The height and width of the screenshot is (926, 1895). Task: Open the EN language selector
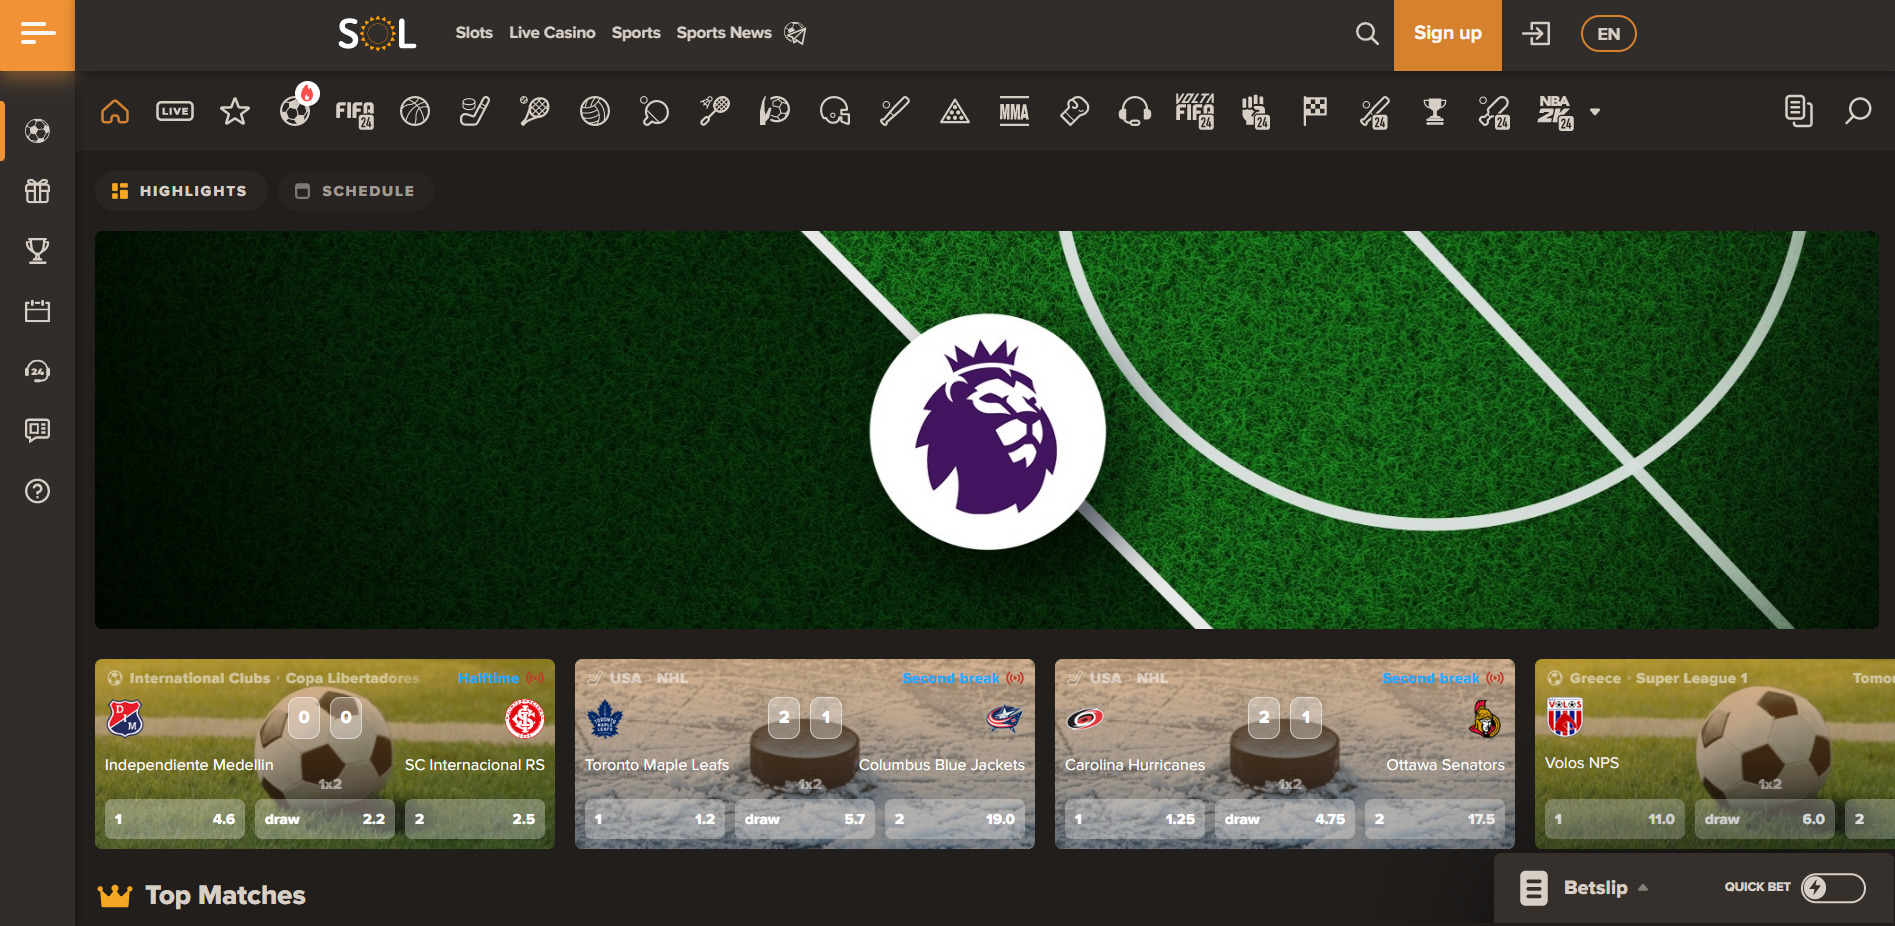tap(1608, 34)
